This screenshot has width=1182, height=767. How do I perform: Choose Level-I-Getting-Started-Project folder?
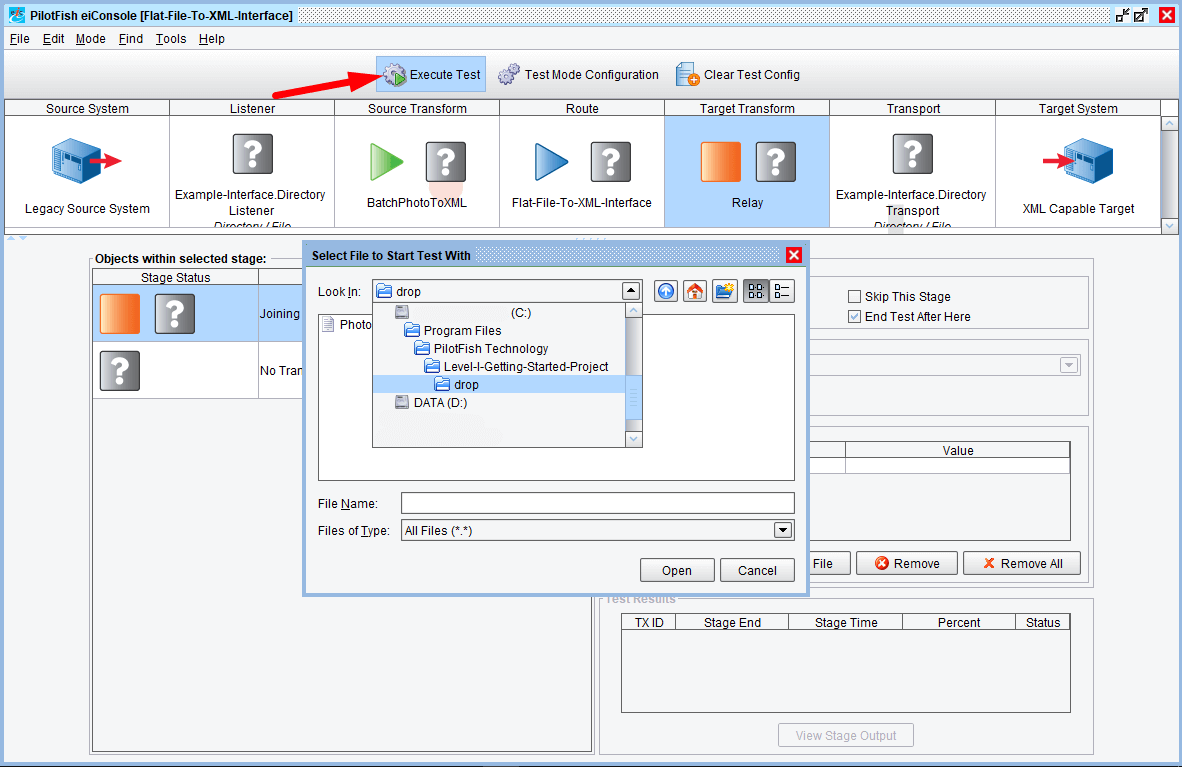(499, 367)
